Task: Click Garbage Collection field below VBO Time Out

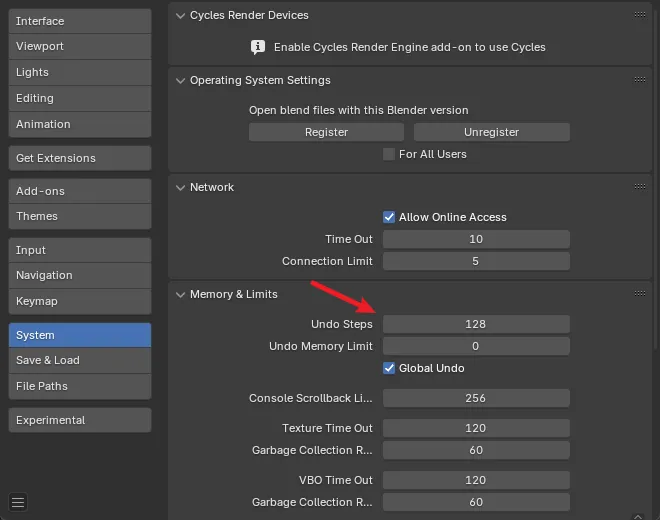Action: (476, 502)
